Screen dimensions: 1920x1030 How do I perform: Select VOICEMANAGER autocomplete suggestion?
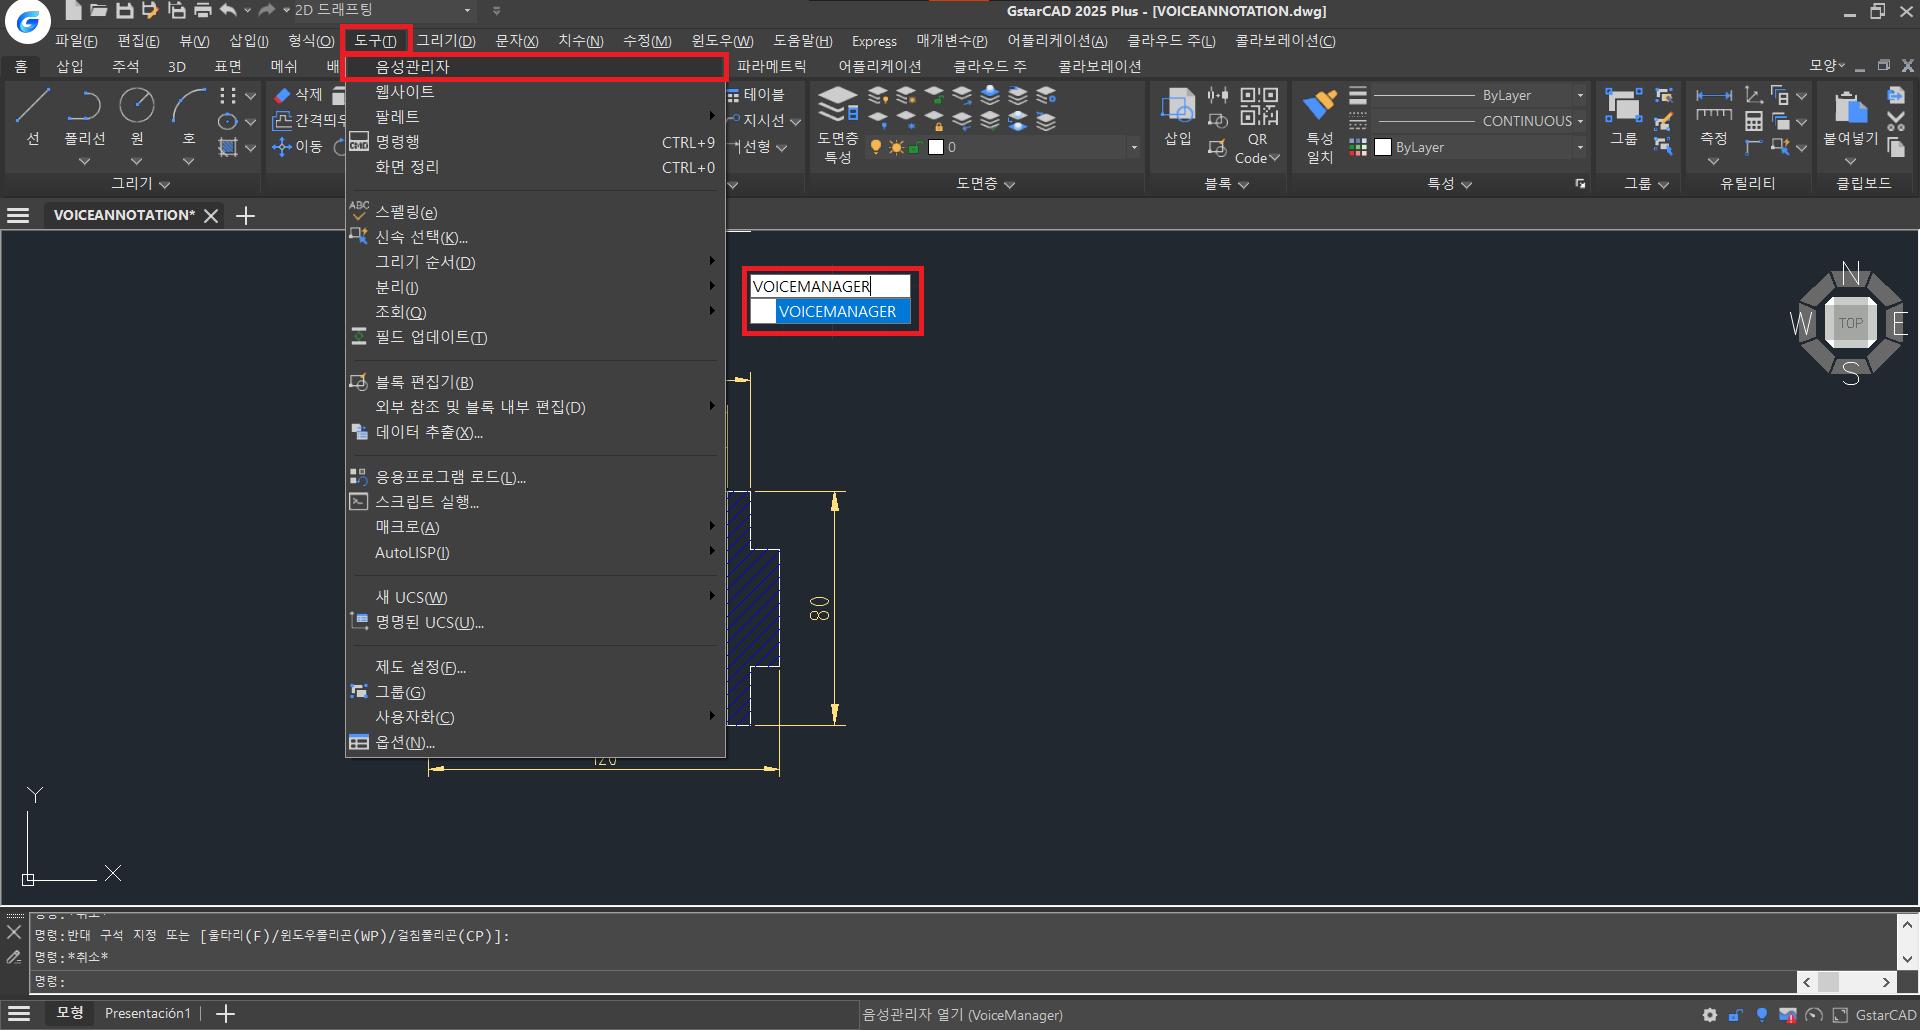831,312
